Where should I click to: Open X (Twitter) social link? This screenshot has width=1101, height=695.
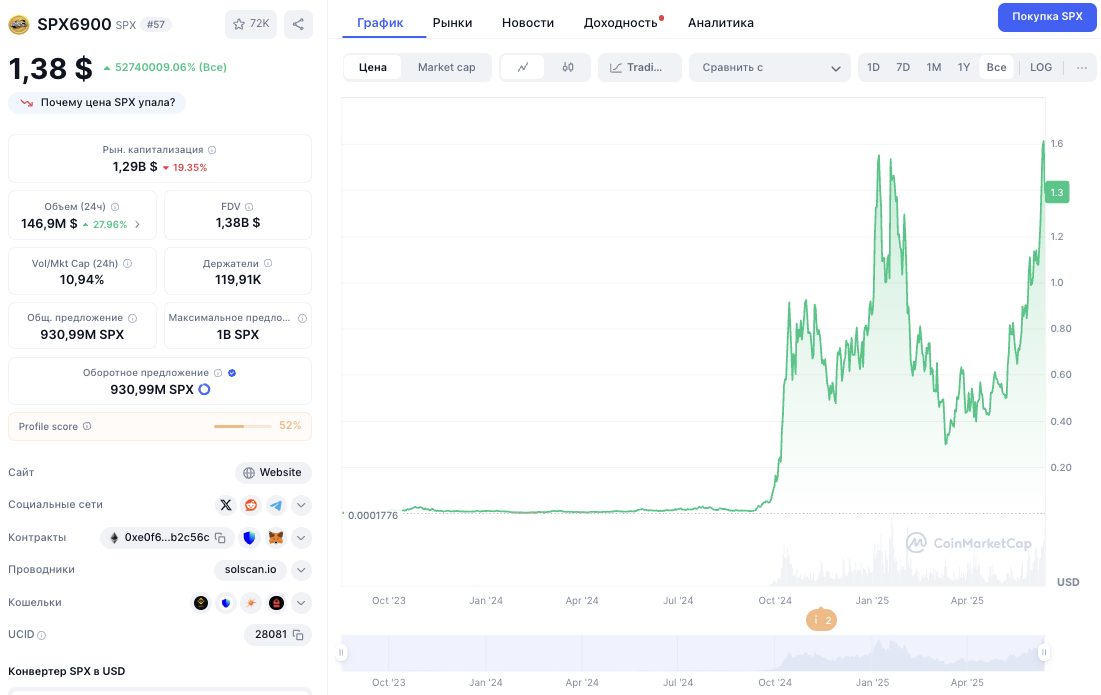click(x=225, y=505)
